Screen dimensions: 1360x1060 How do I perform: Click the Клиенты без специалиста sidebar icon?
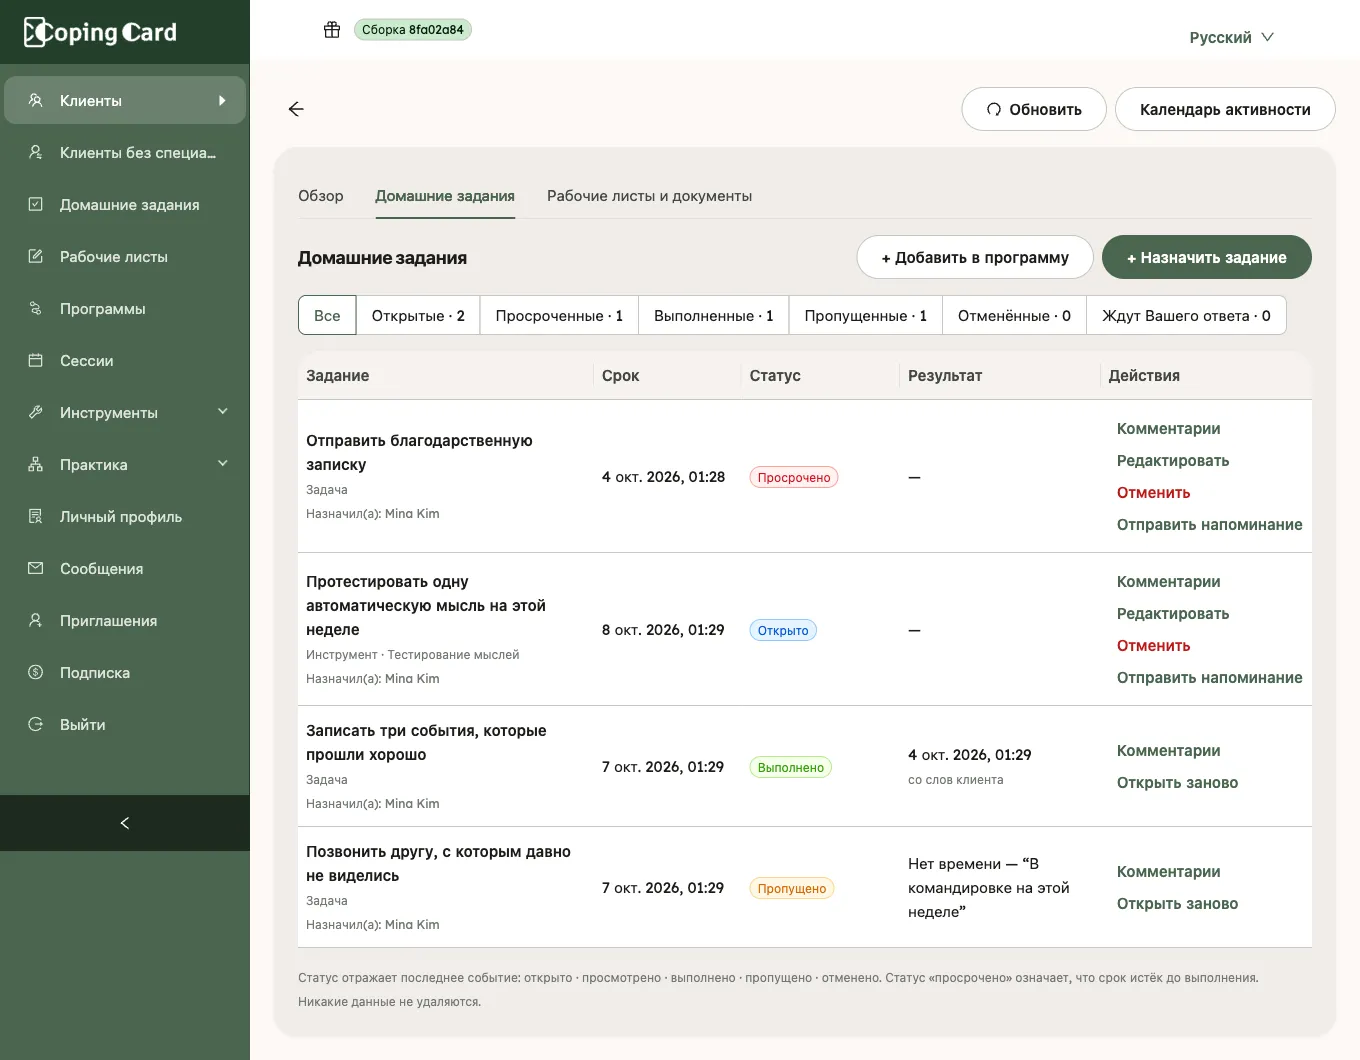tap(36, 152)
